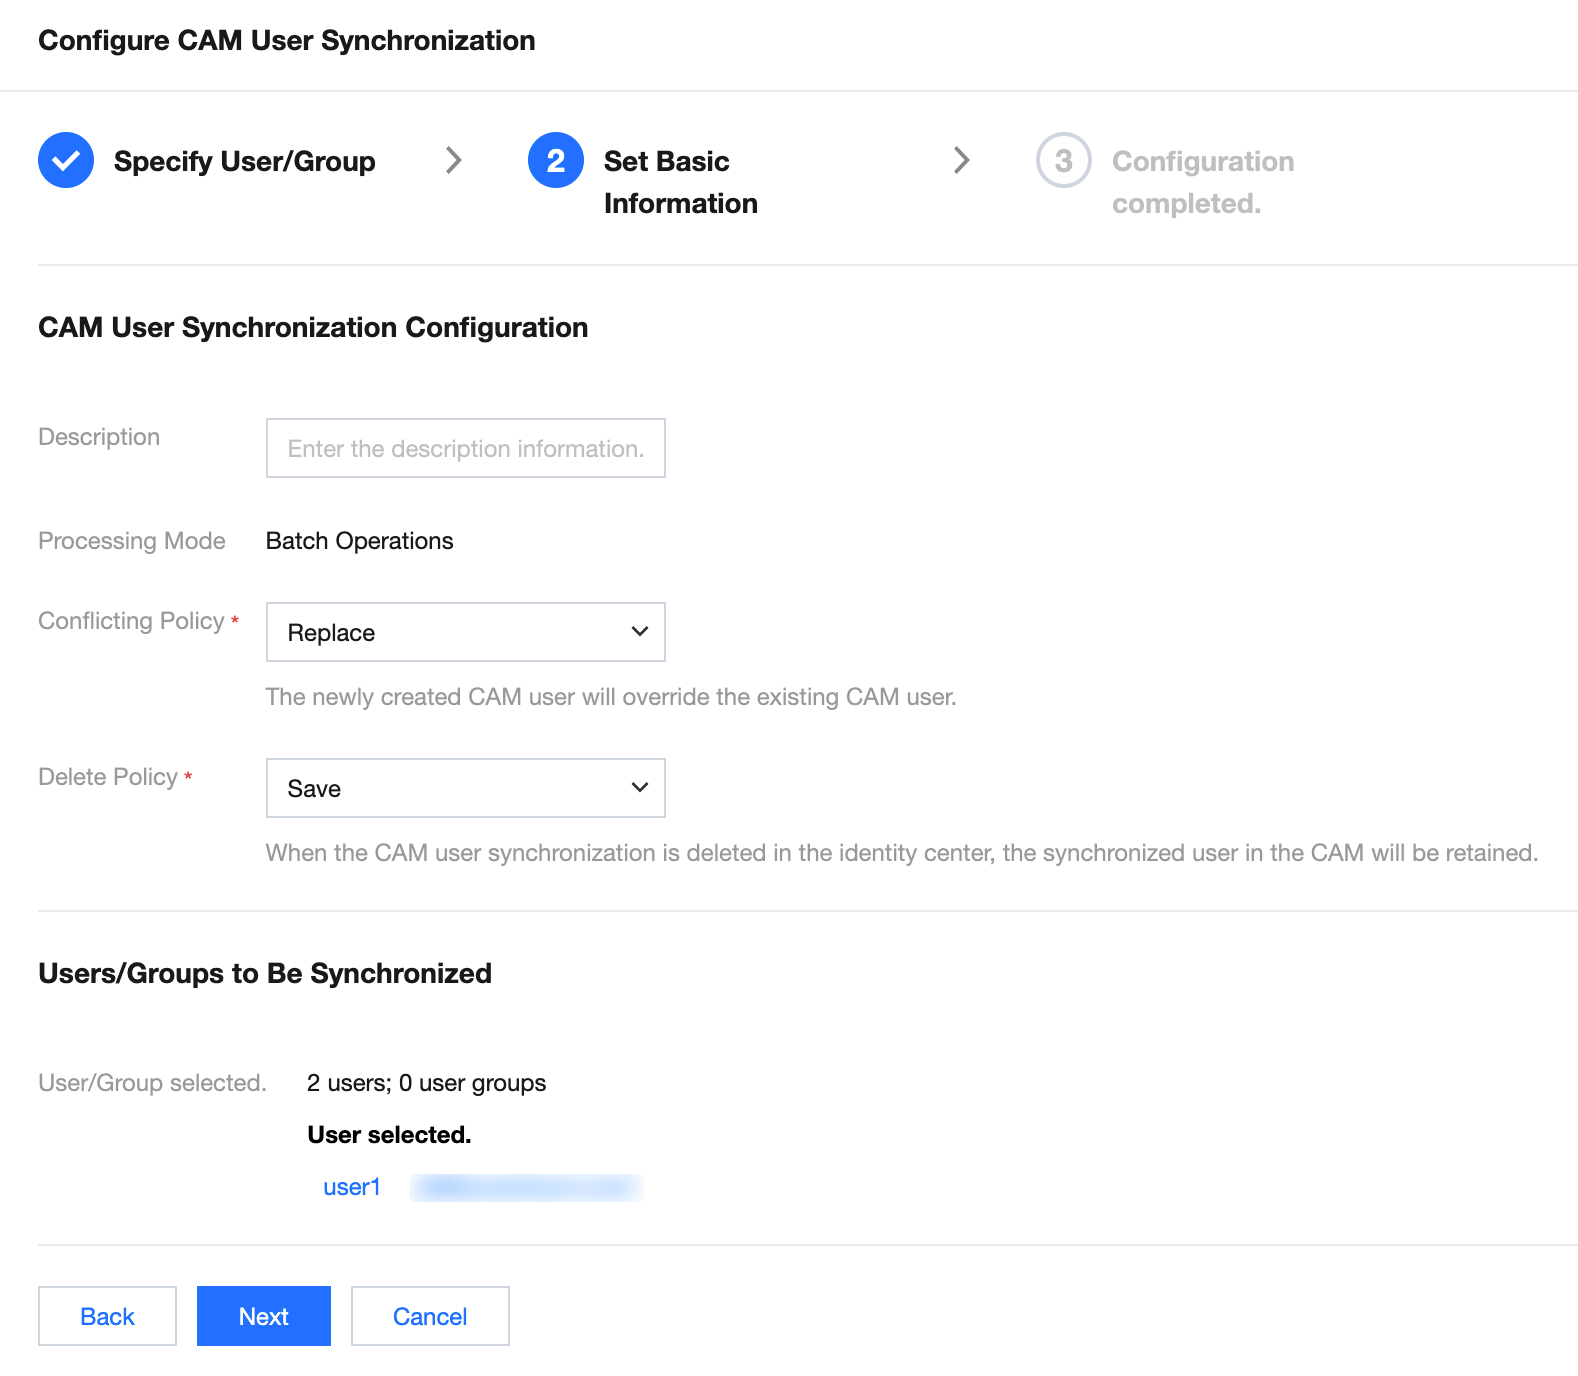The width and height of the screenshot is (1578, 1376).
Task: Click the Save dropdown arrow
Action: tap(640, 788)
